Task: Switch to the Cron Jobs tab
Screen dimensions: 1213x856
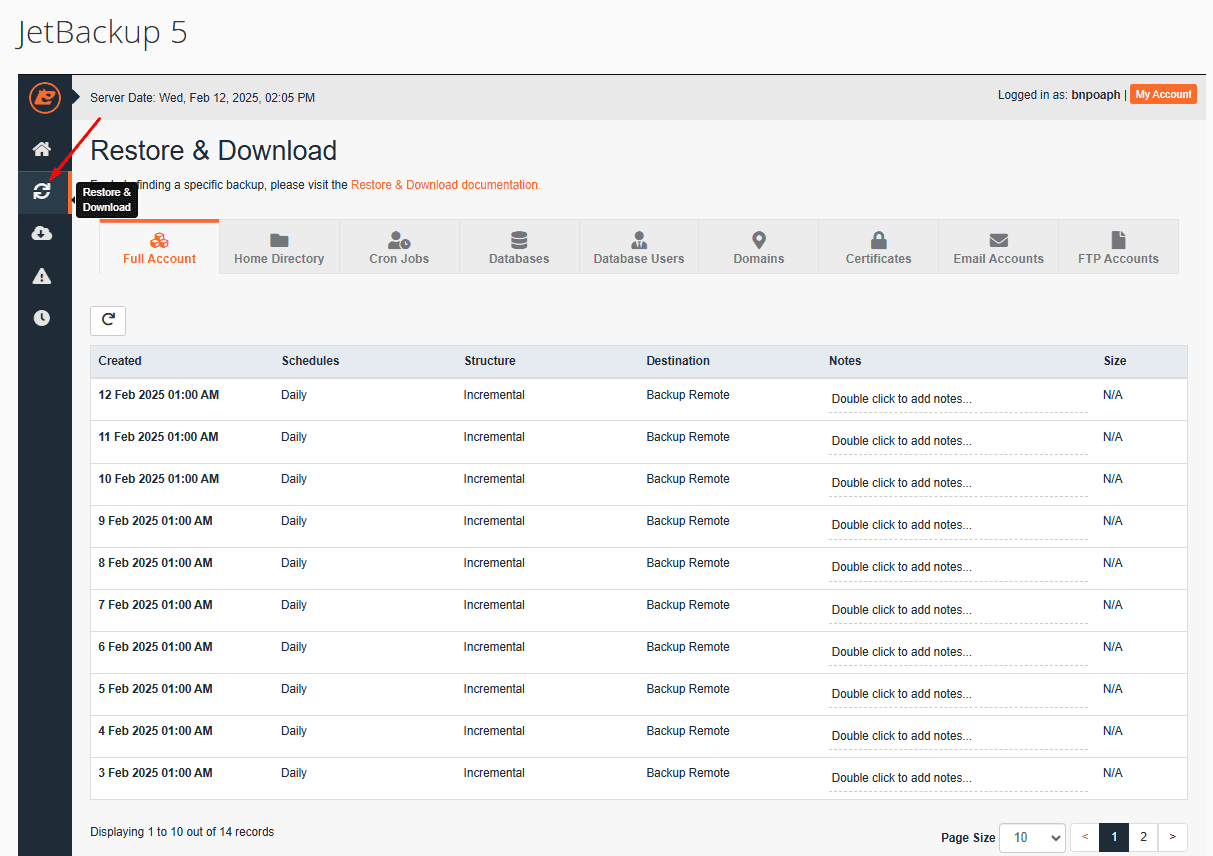Action: click(x=399, y=248)
